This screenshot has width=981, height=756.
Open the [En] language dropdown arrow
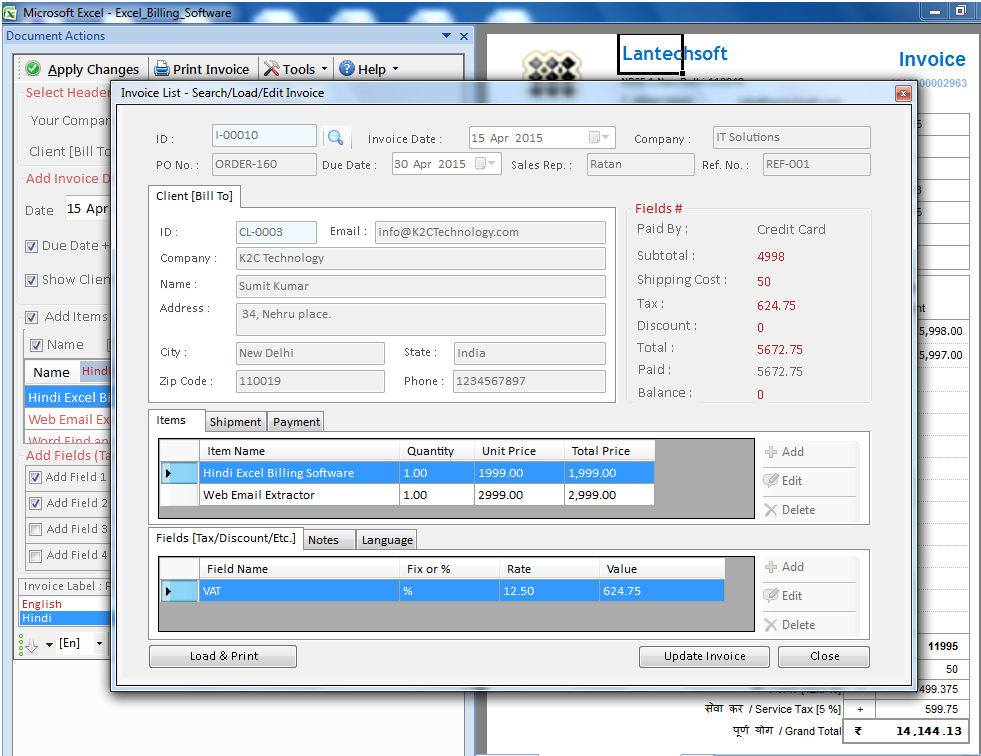(99, 643)
